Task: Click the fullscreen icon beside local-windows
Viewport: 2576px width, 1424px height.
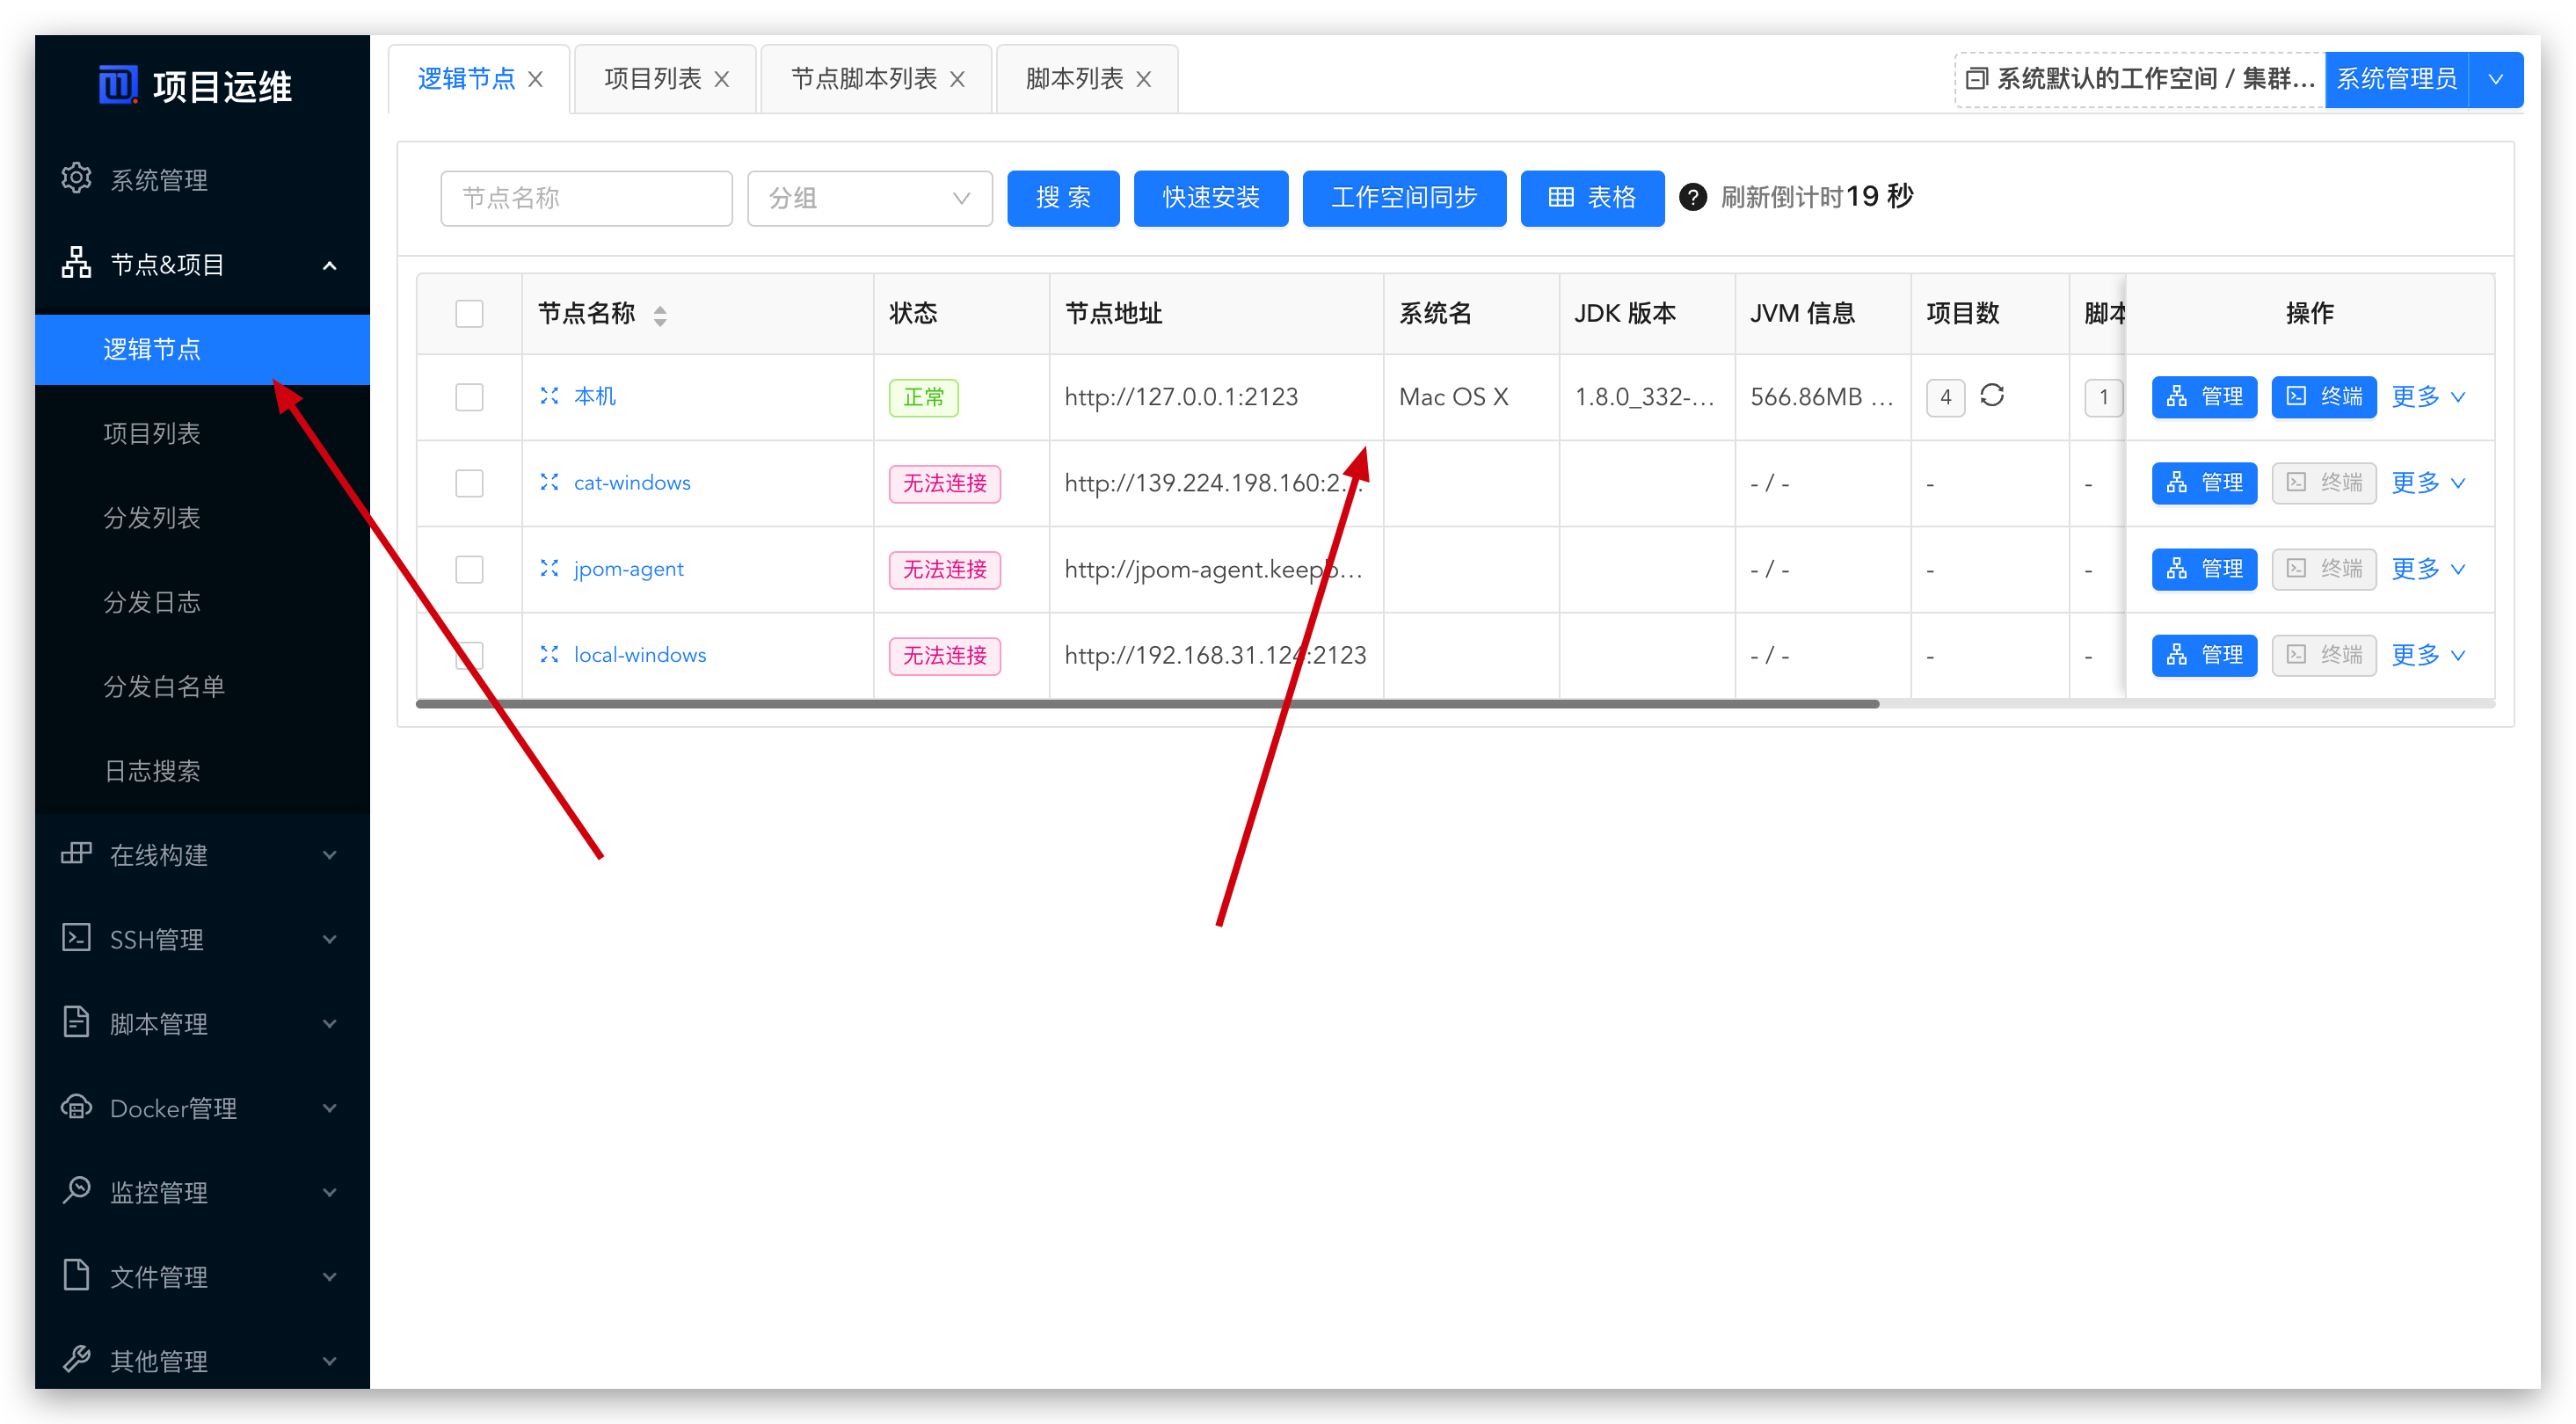Action: 549,654
